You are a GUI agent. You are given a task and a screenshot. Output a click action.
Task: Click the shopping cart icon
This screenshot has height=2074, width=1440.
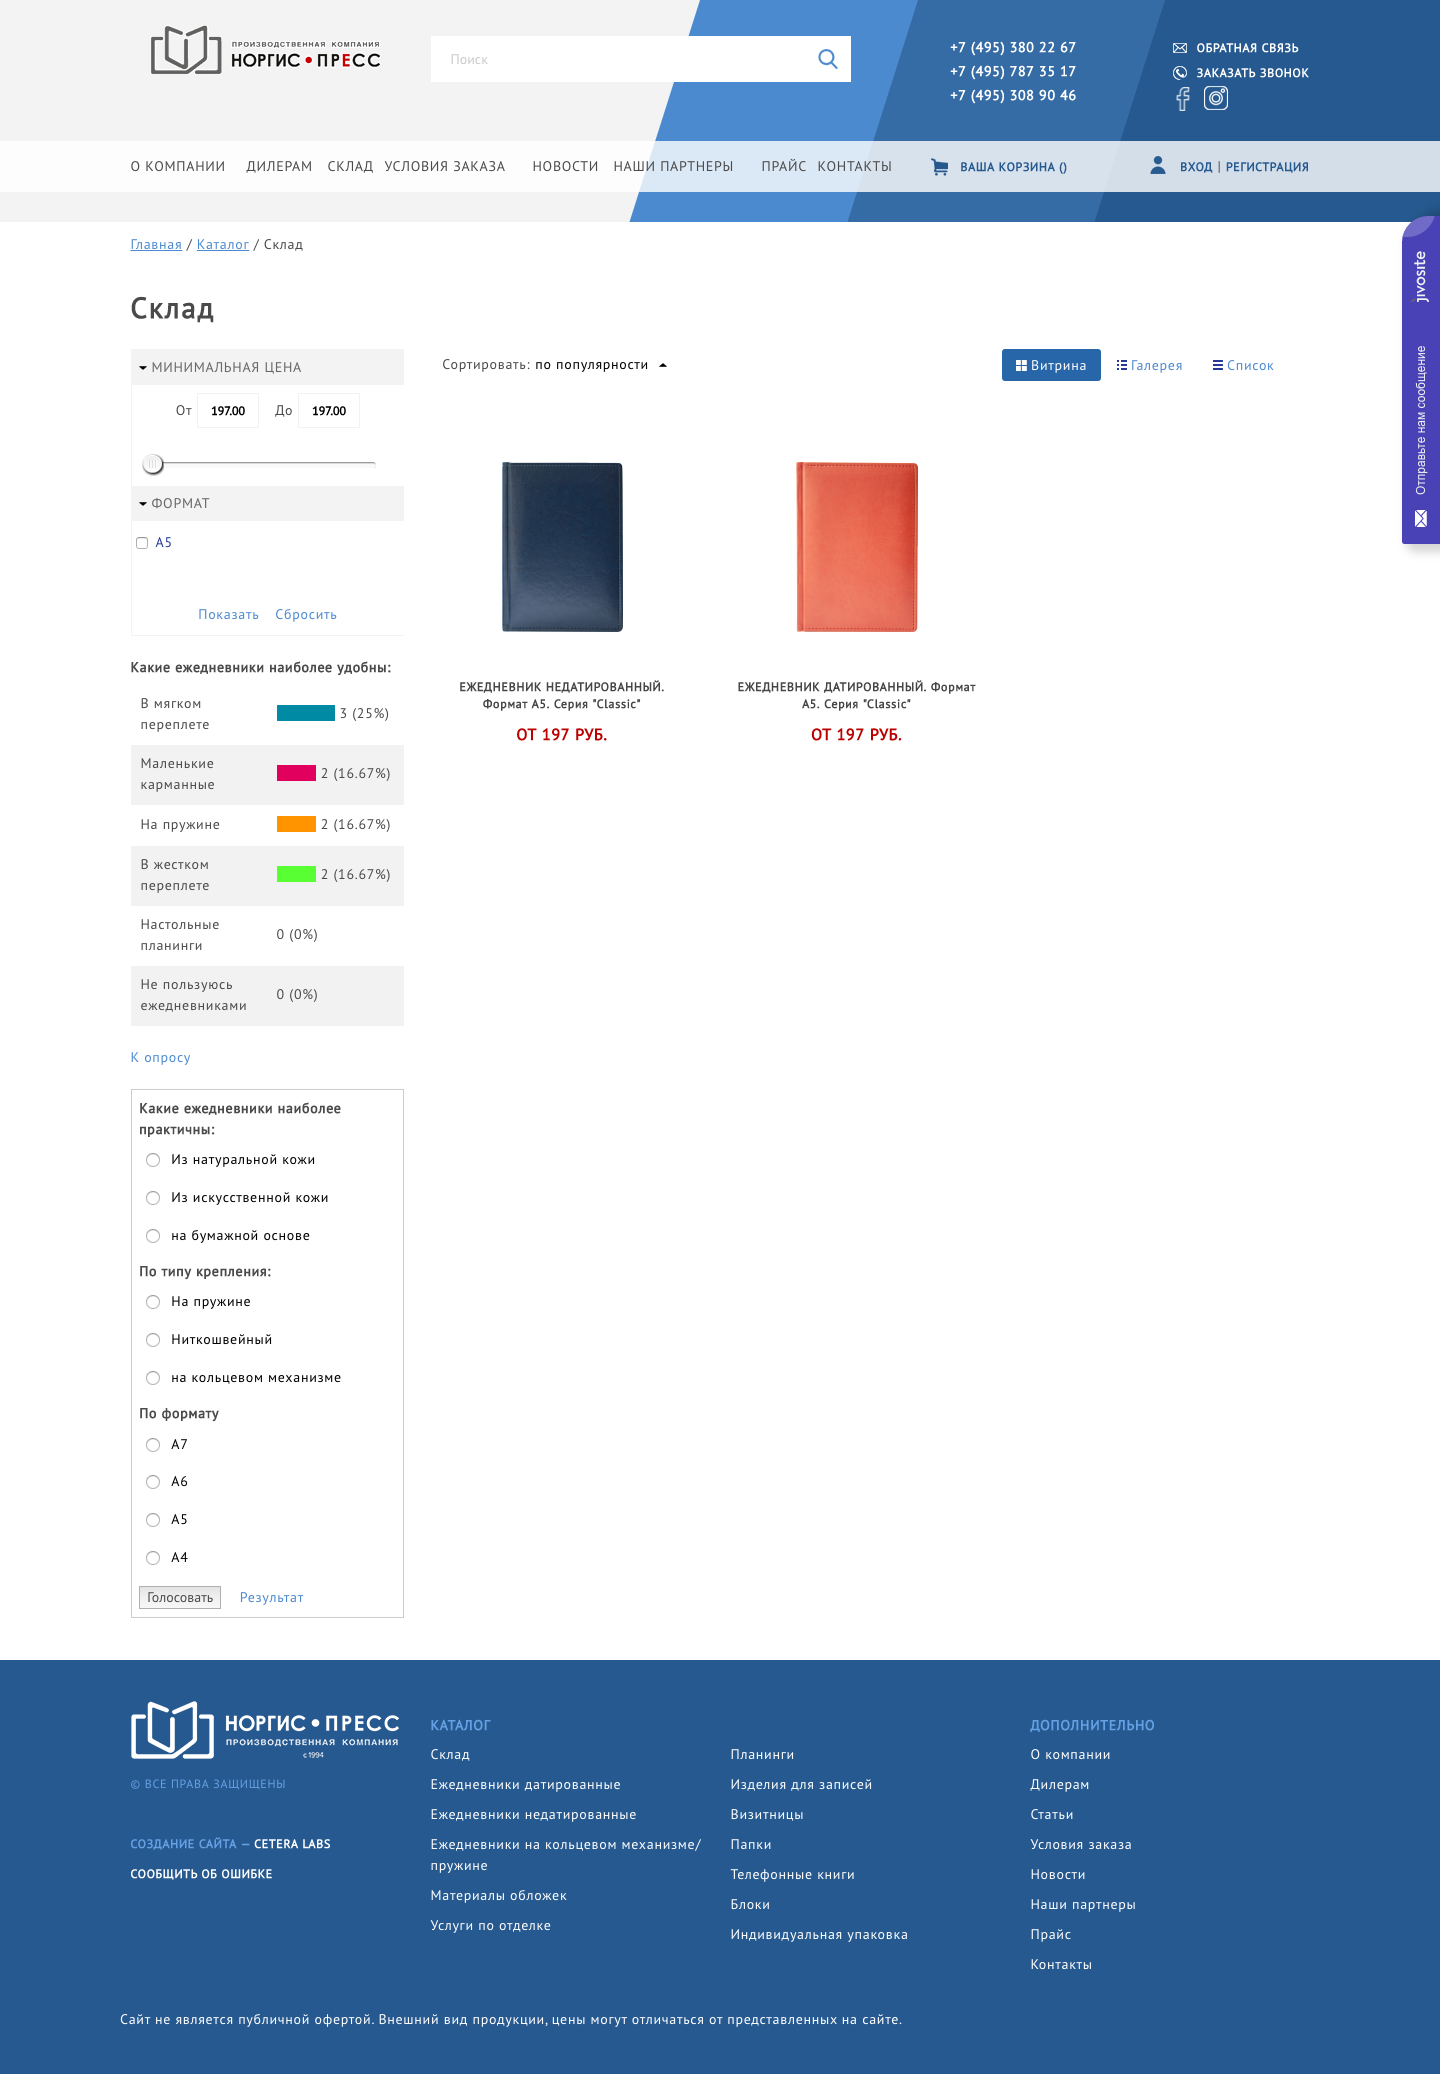coord(939,167)
